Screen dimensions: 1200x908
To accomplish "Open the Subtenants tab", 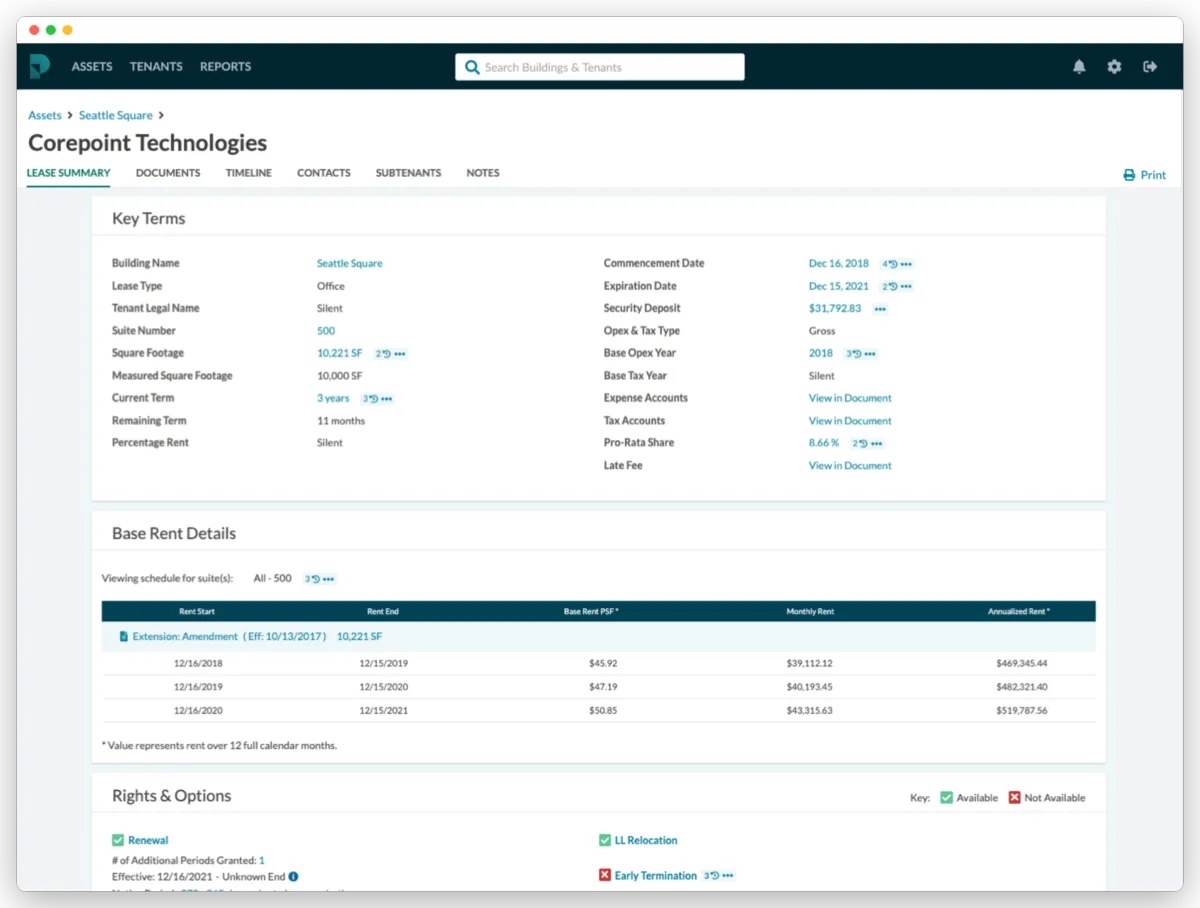I will (408, 173).
